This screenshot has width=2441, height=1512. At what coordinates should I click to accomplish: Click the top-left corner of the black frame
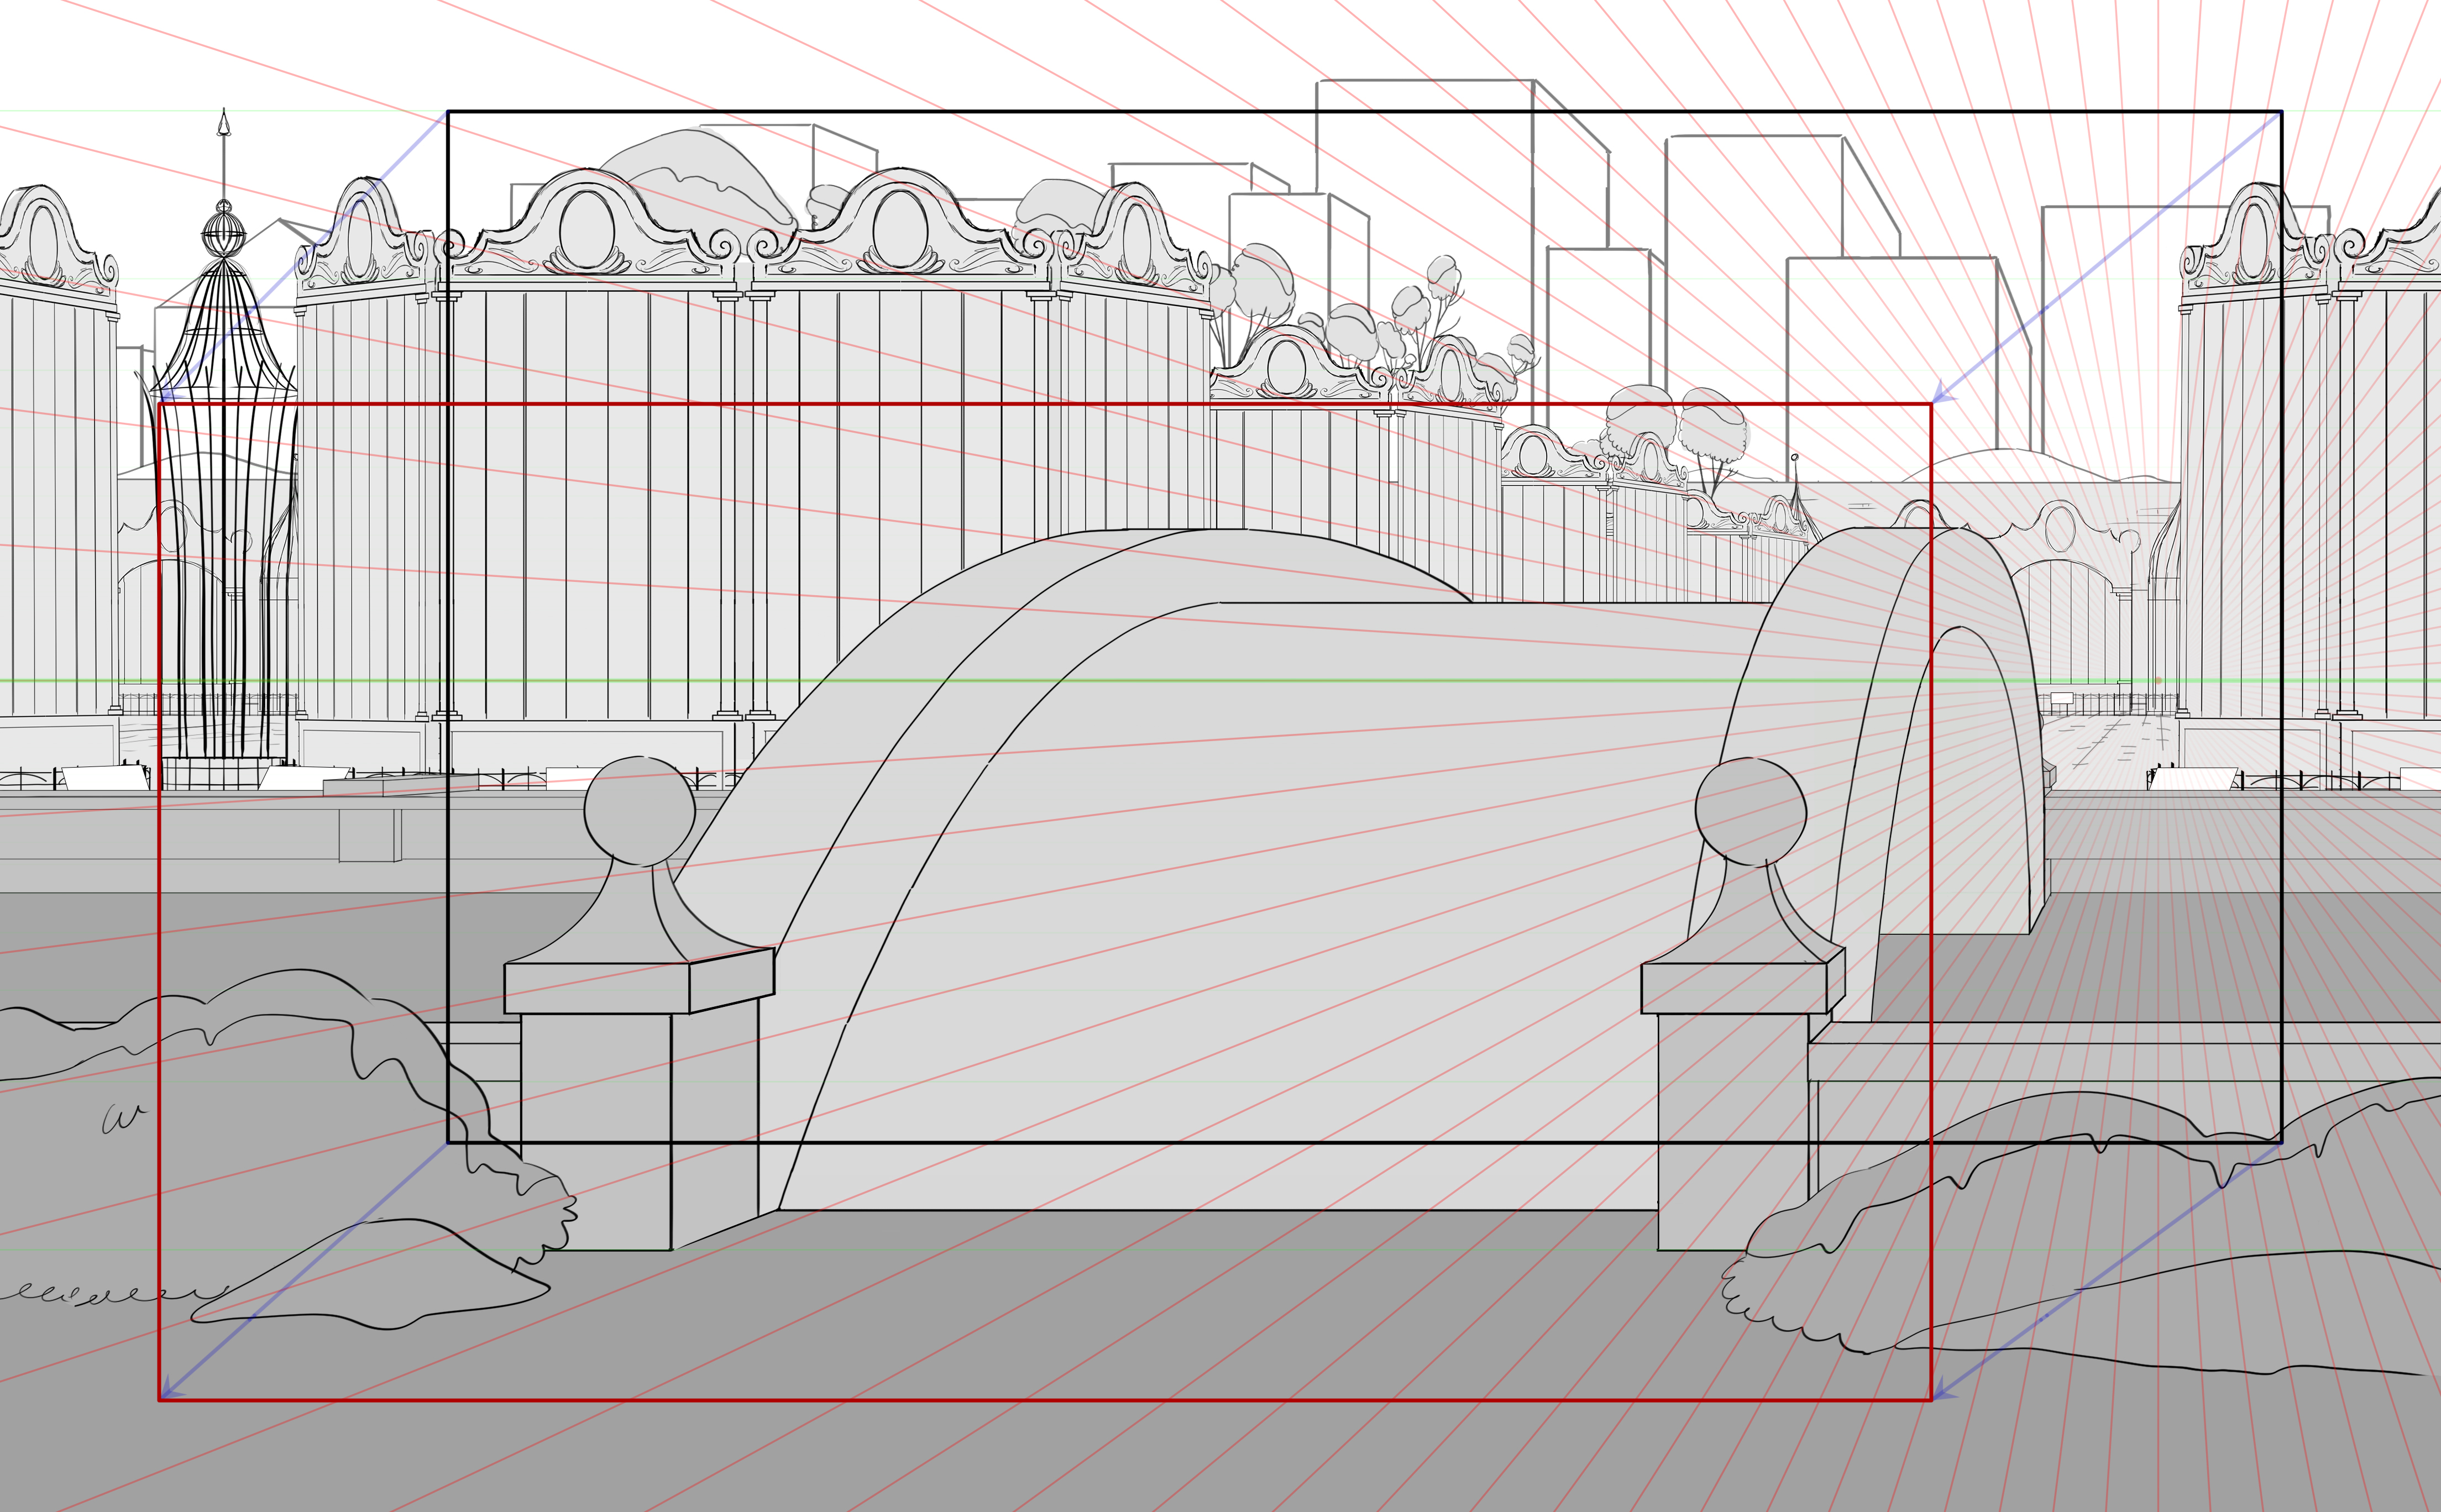448,112
